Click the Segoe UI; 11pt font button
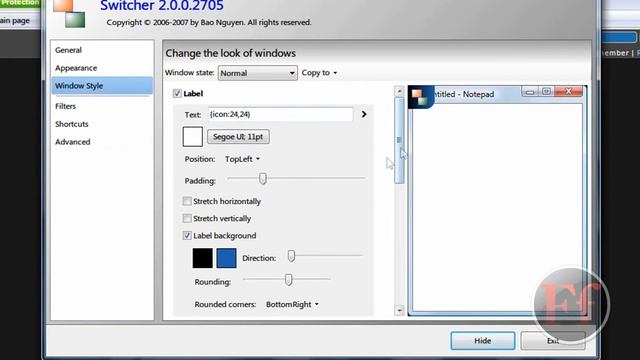Viewport: 640px width, 360px height. (x=238, y=137)
